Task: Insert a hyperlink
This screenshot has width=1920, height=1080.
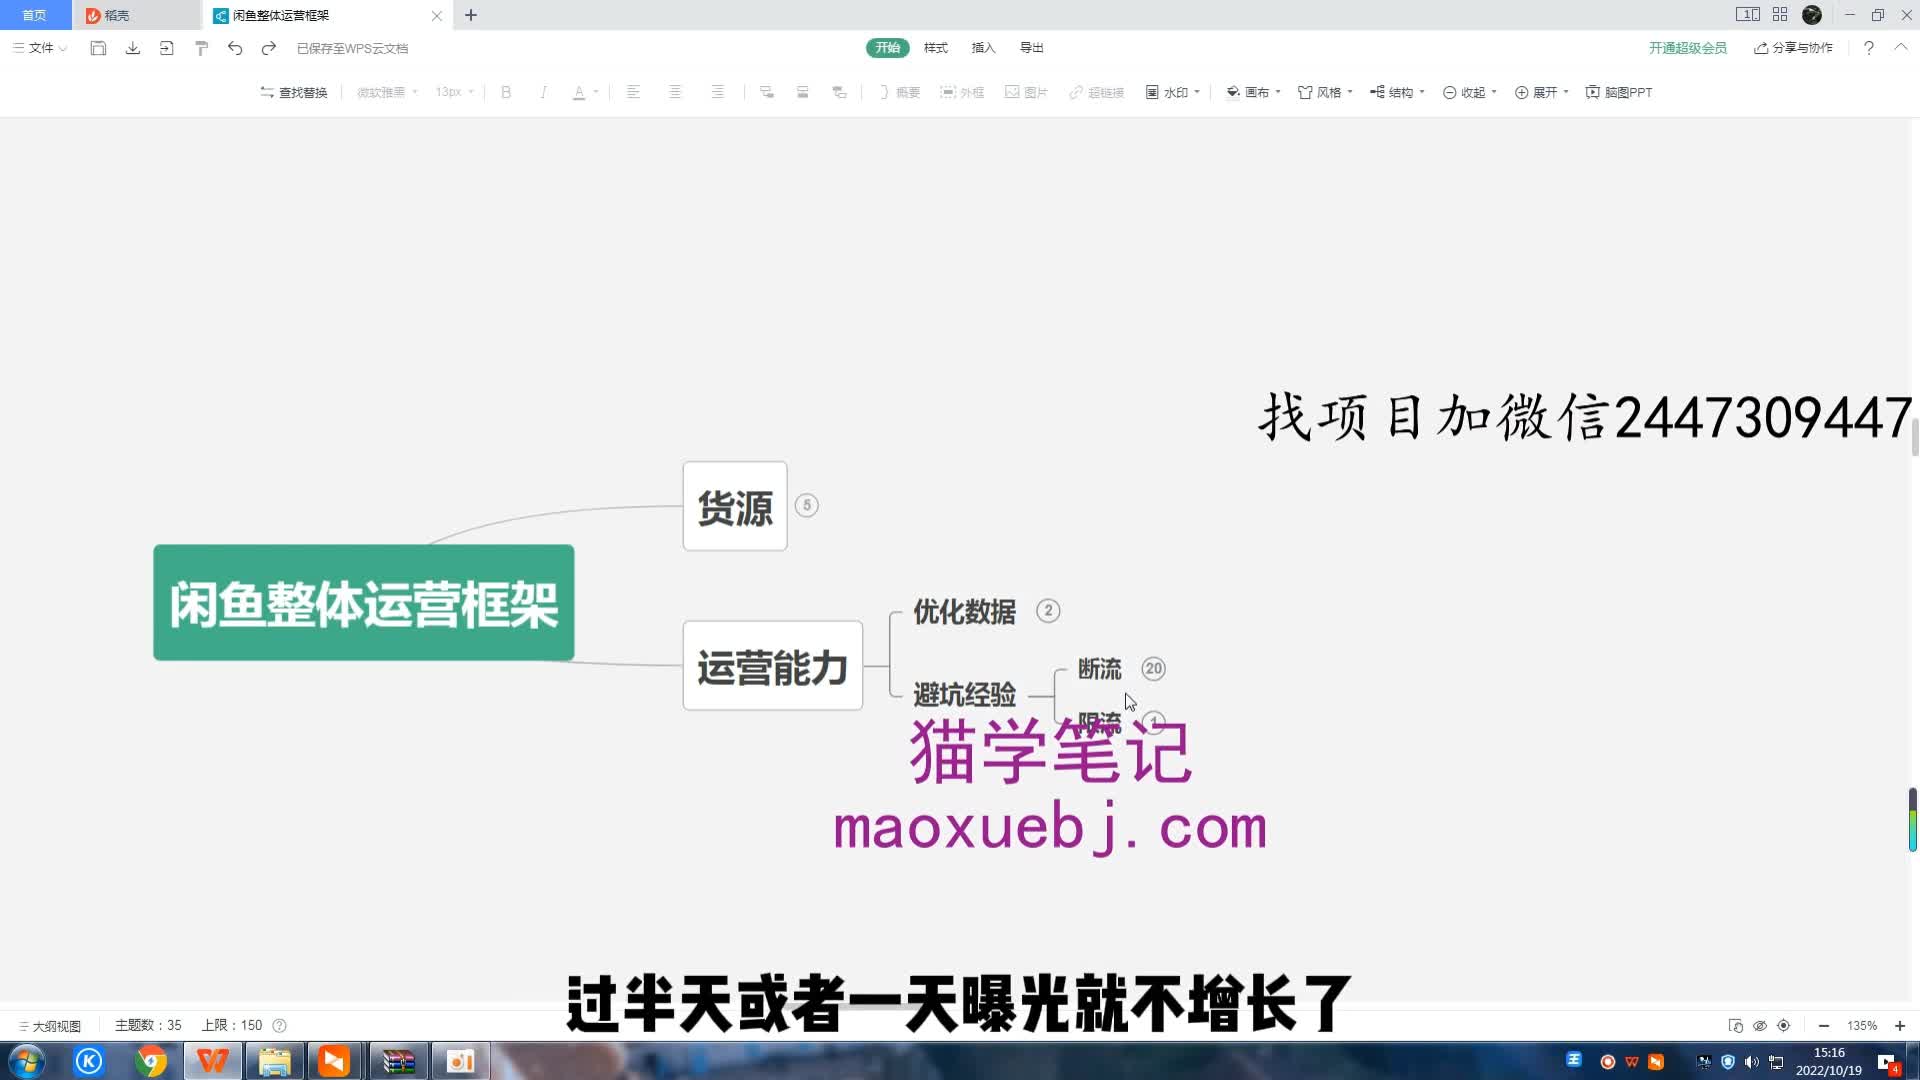Action: (x=1096, y=92)
